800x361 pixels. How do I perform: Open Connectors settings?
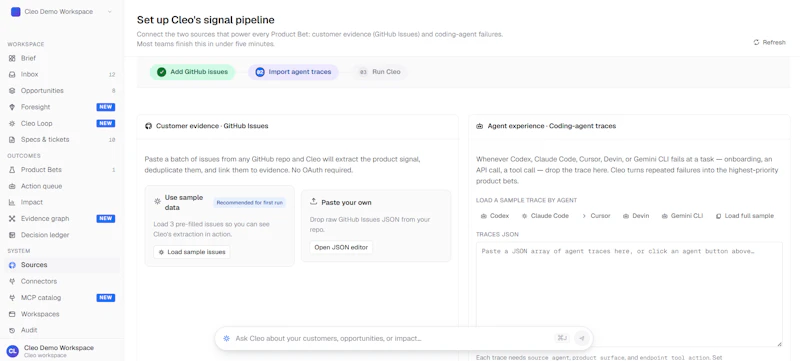61,281
